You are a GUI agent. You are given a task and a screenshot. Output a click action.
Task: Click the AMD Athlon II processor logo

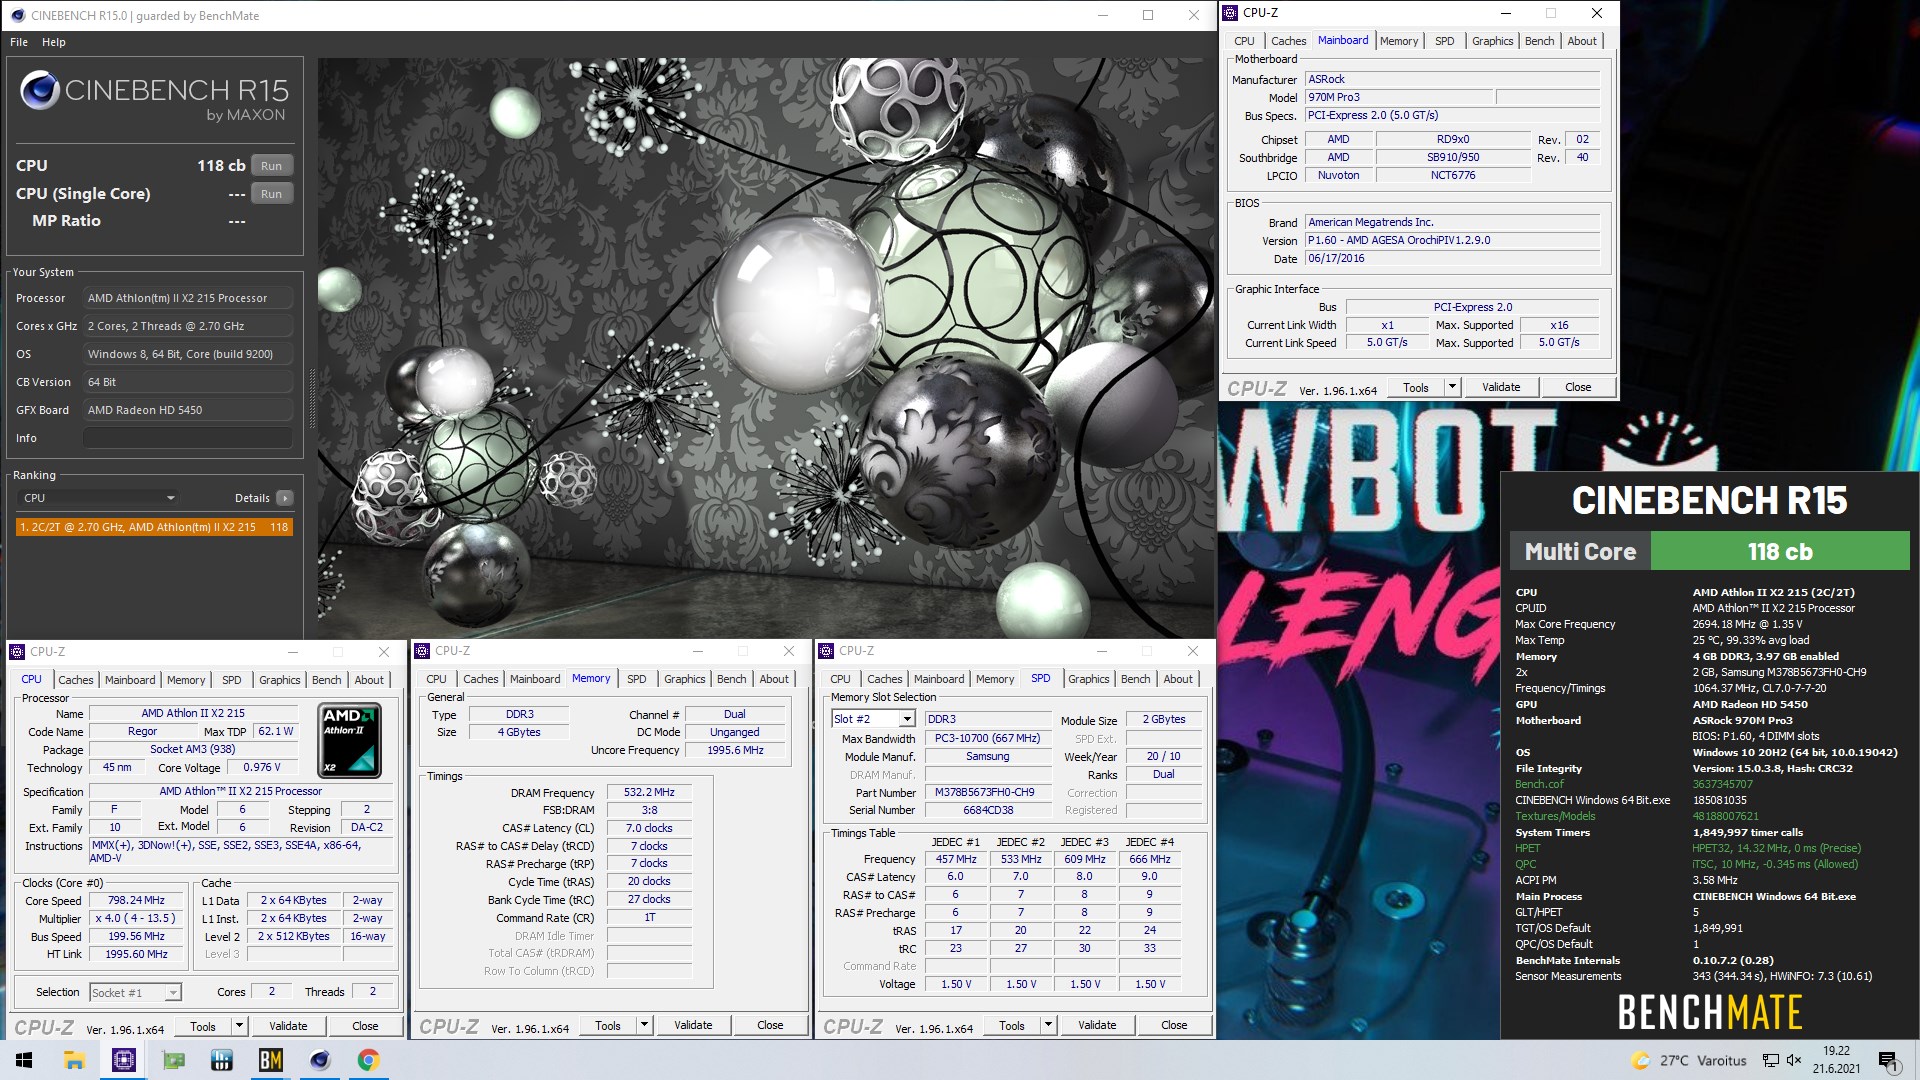tap(349, 741)
